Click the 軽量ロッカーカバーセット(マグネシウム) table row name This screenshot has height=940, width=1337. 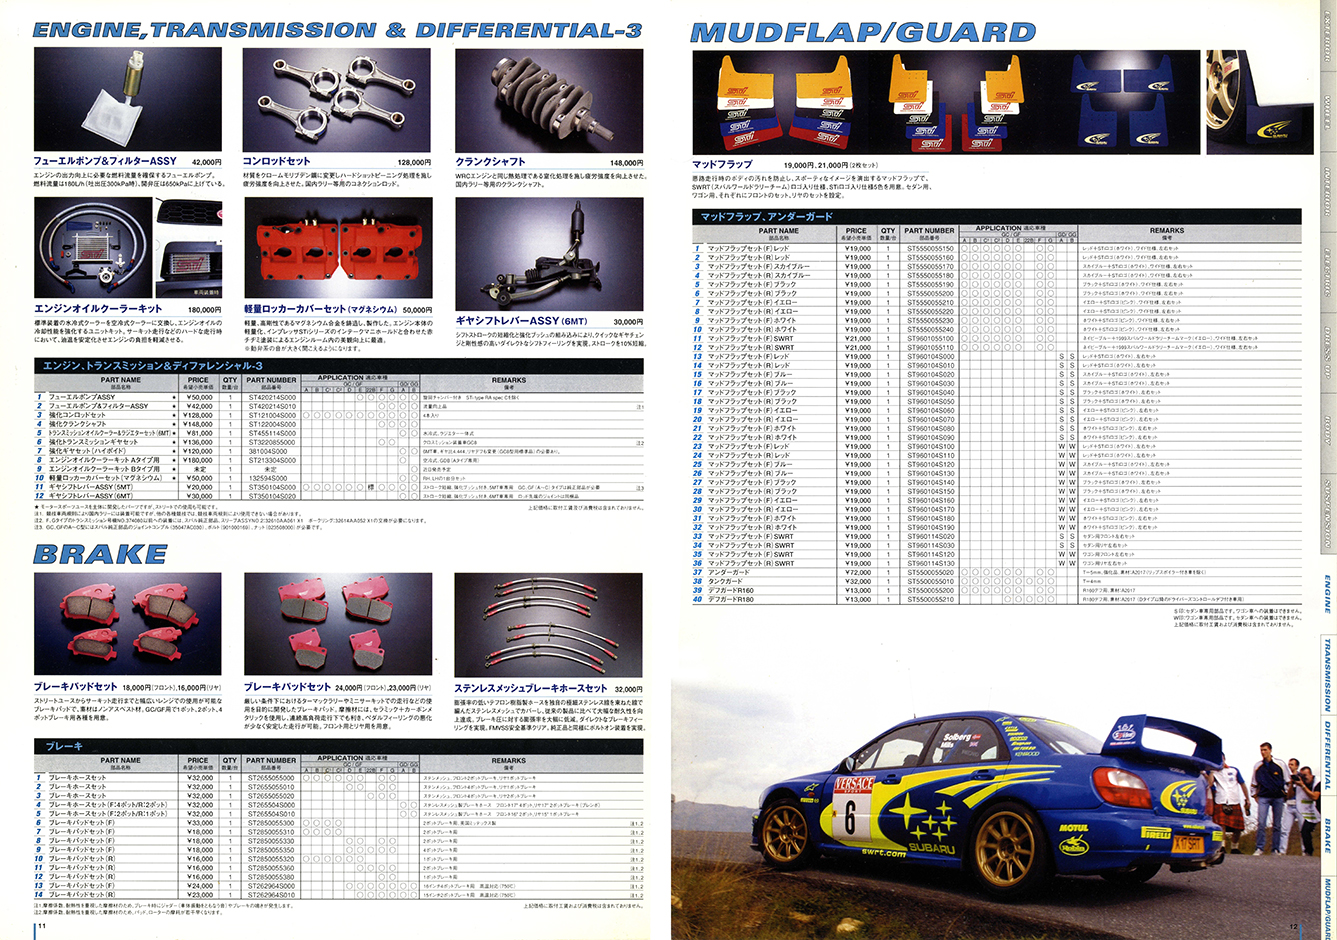[x=105, y=478]
